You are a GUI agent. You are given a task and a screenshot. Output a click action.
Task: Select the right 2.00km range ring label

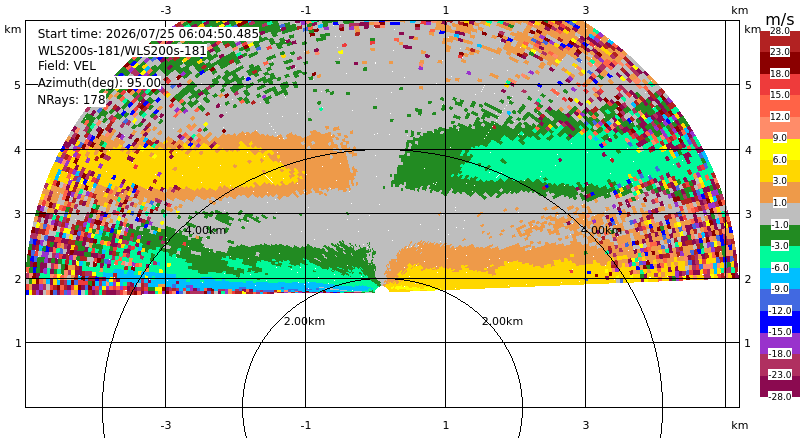(x=503, y=321)
